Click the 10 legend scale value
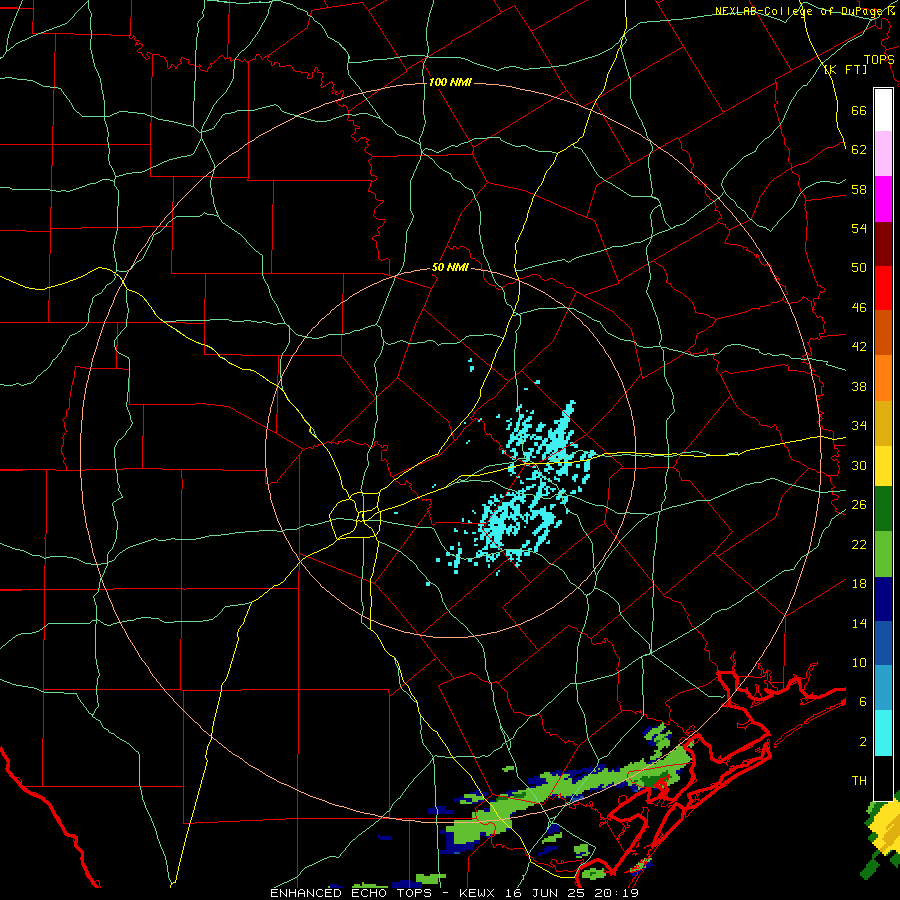 point(859,662)
